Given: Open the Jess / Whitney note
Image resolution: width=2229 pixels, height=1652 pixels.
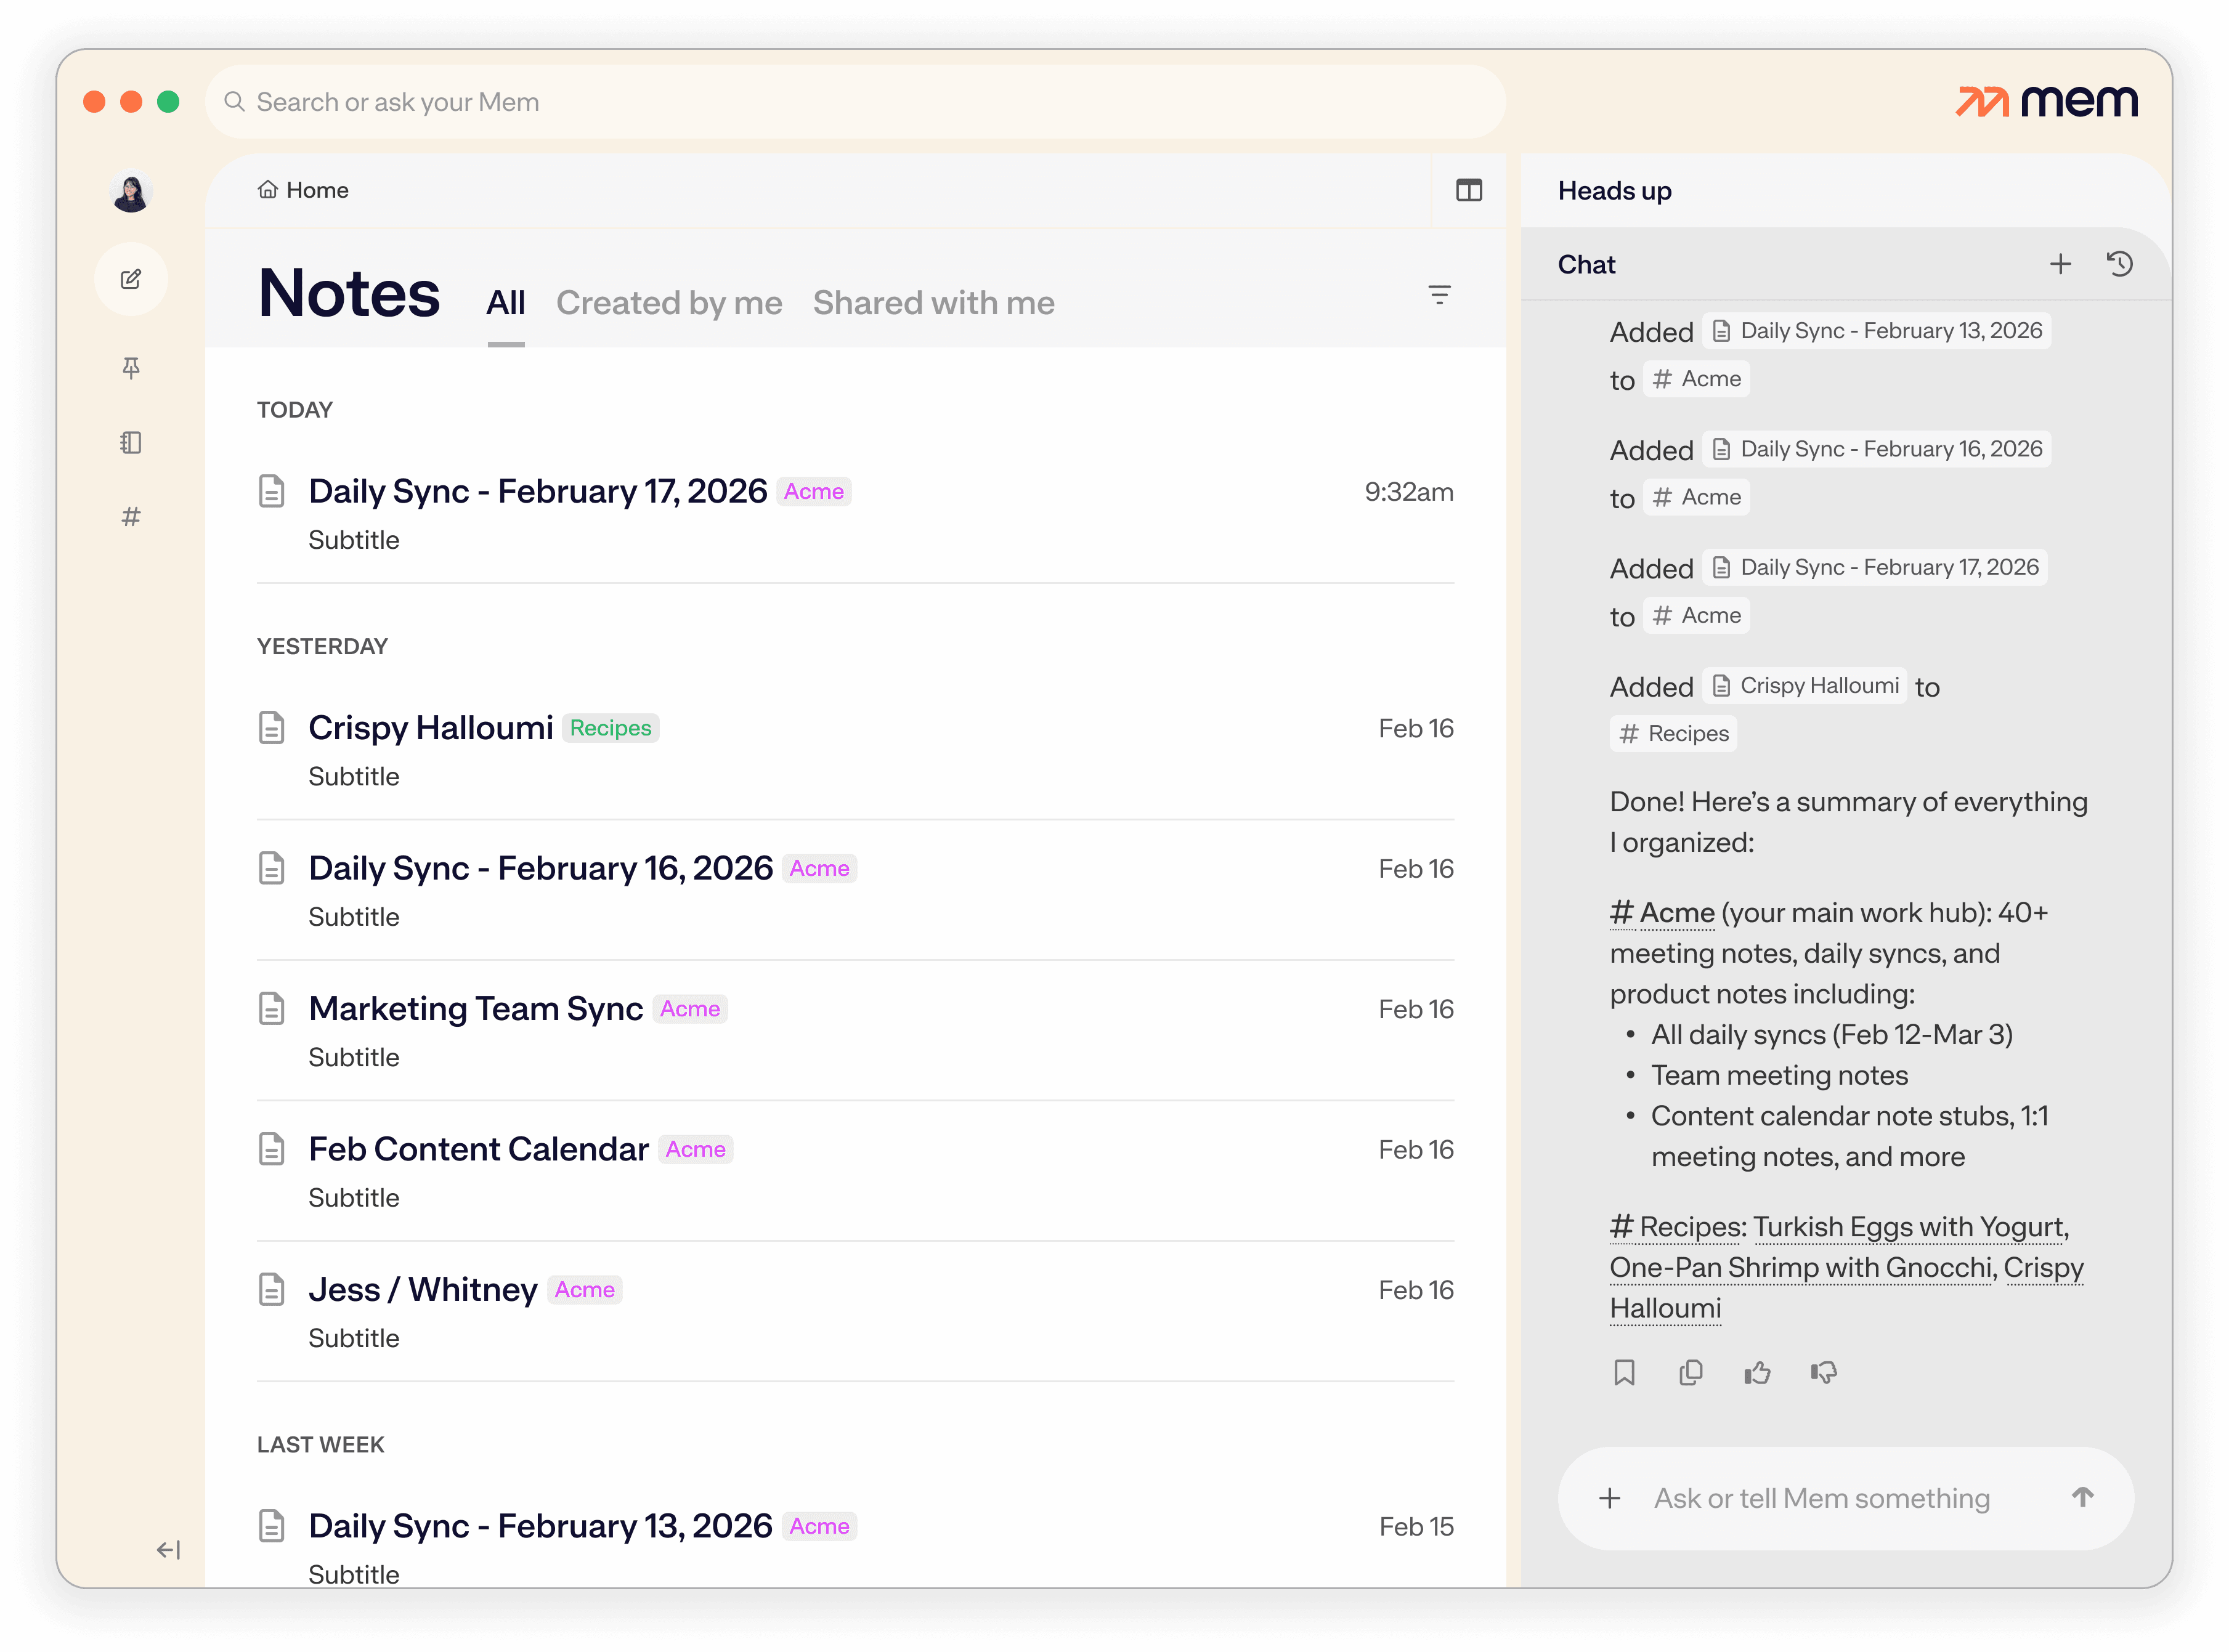Looking at the screenshot, I should coord(422,1289).
